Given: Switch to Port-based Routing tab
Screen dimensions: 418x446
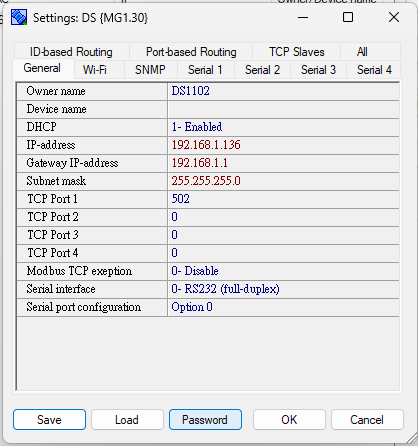Looking at the screenshot, I should pos(191,52).
